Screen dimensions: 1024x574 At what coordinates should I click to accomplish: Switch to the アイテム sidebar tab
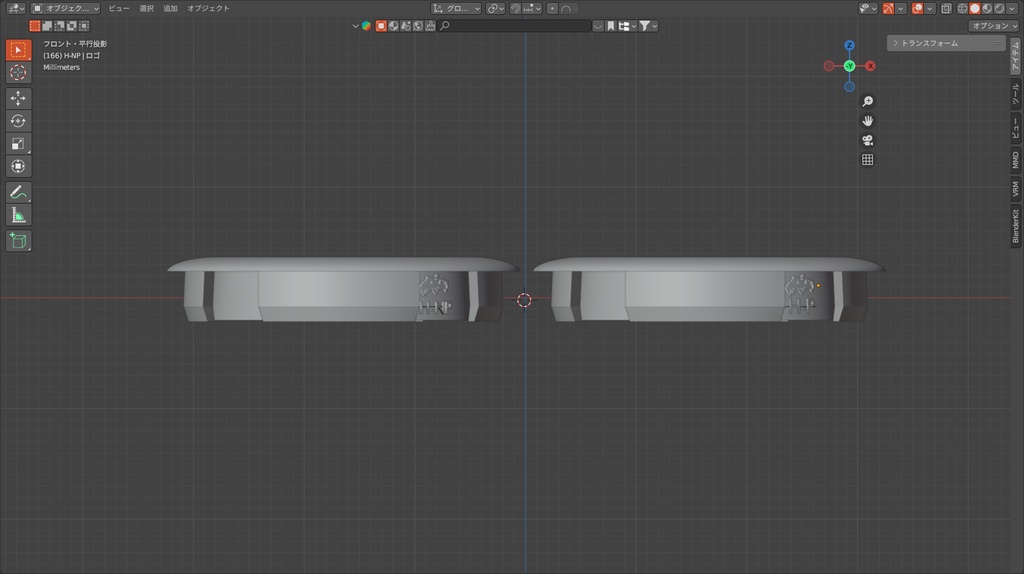point(1016,56)
